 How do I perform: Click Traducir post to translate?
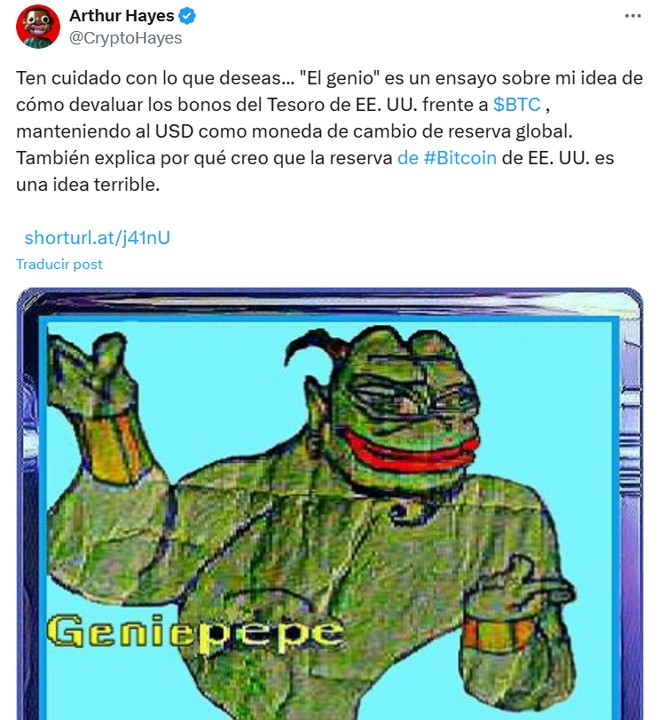point(59,264)
